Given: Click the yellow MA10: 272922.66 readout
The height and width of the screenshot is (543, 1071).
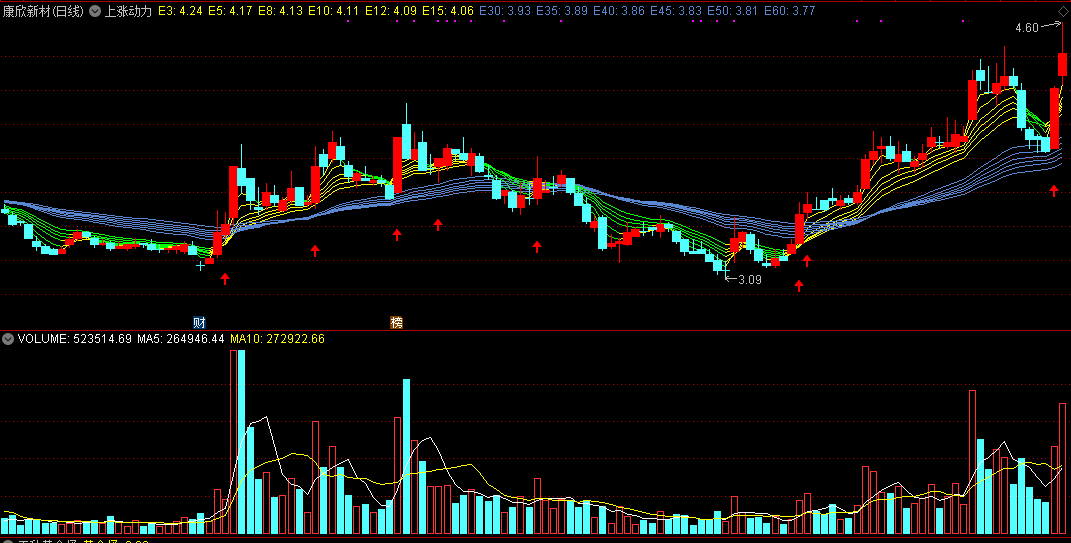Looking at the screenshot, I should [277, 339].
